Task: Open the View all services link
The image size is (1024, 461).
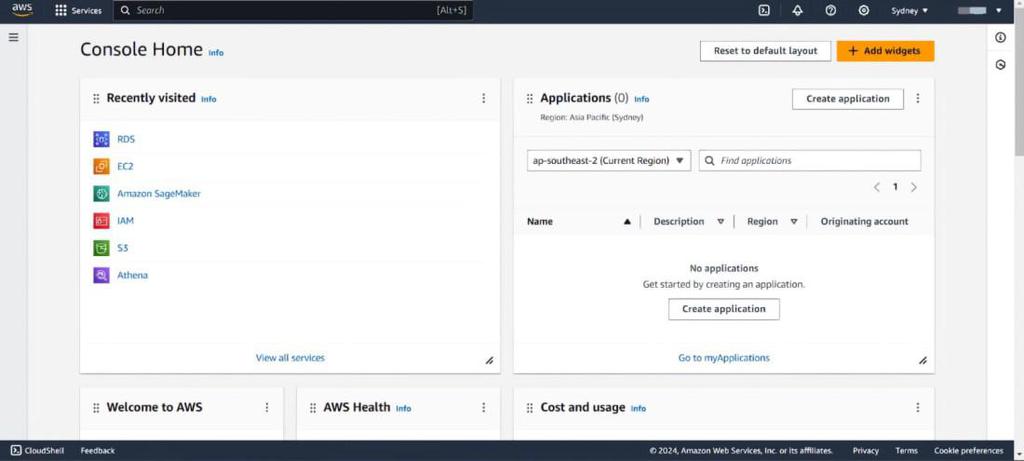Action: 290,358
